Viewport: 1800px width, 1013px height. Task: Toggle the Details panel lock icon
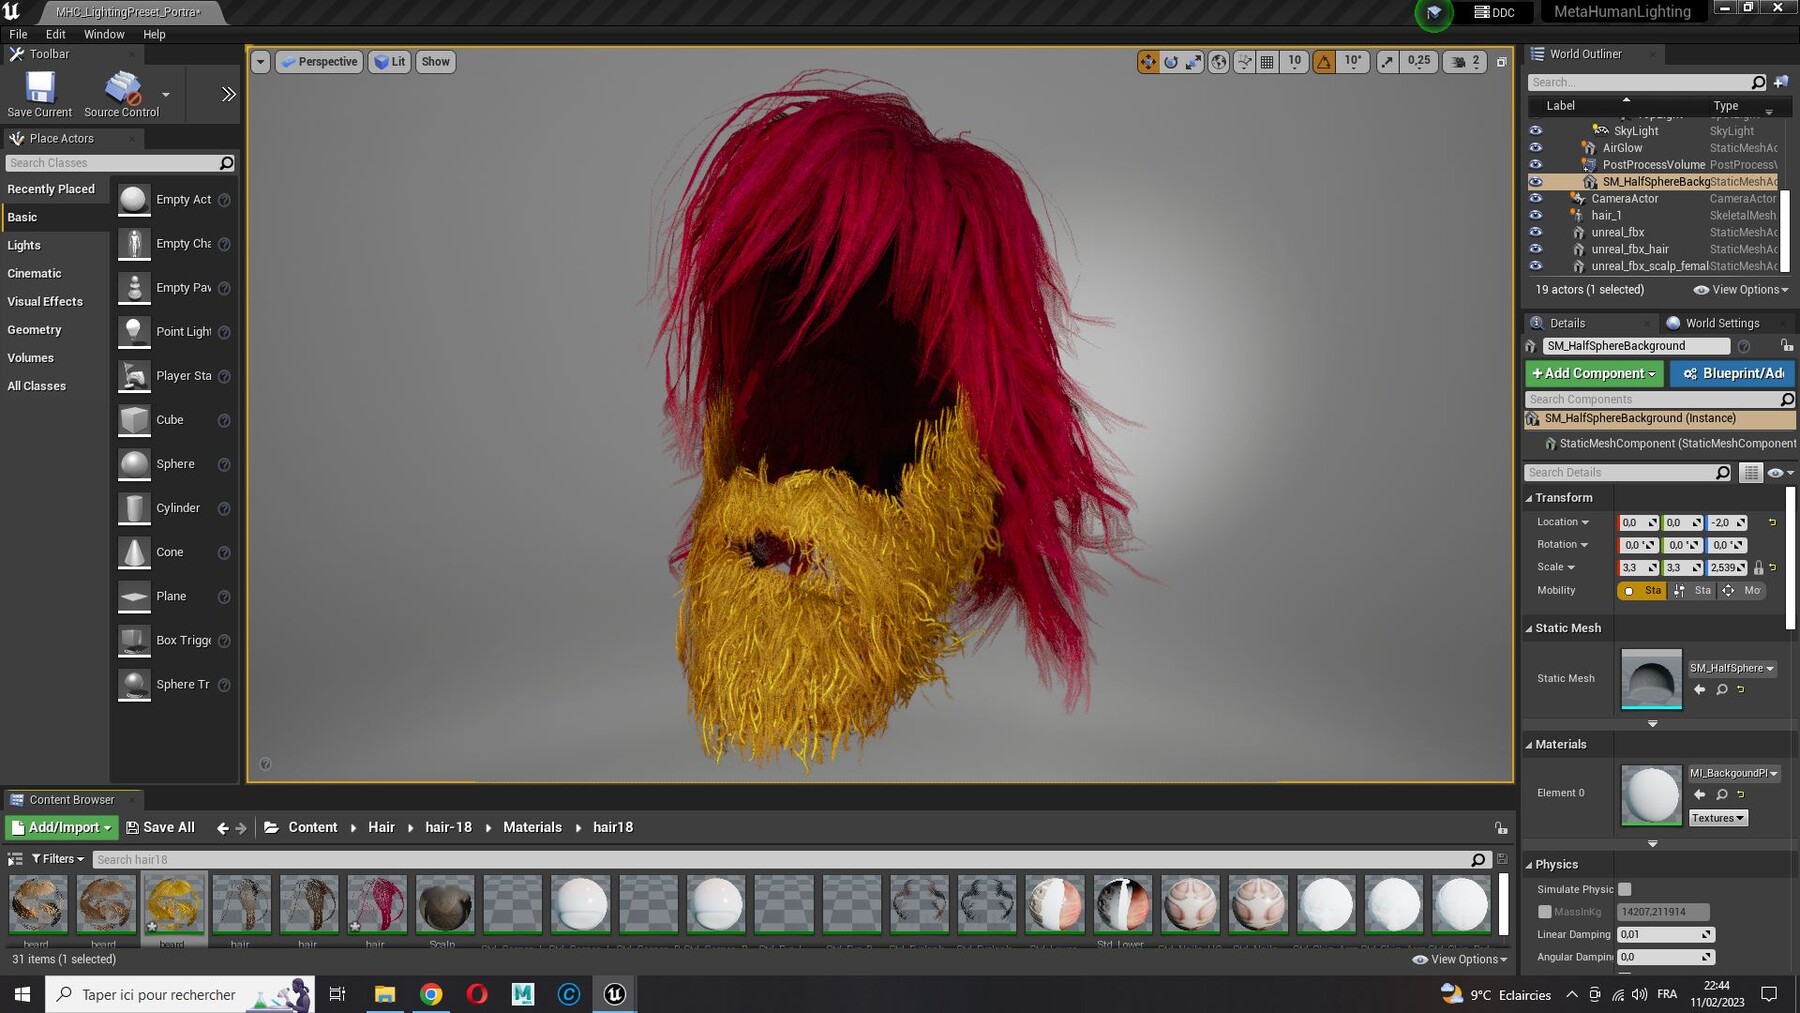pyautogui.click(x=1786, y=346)
